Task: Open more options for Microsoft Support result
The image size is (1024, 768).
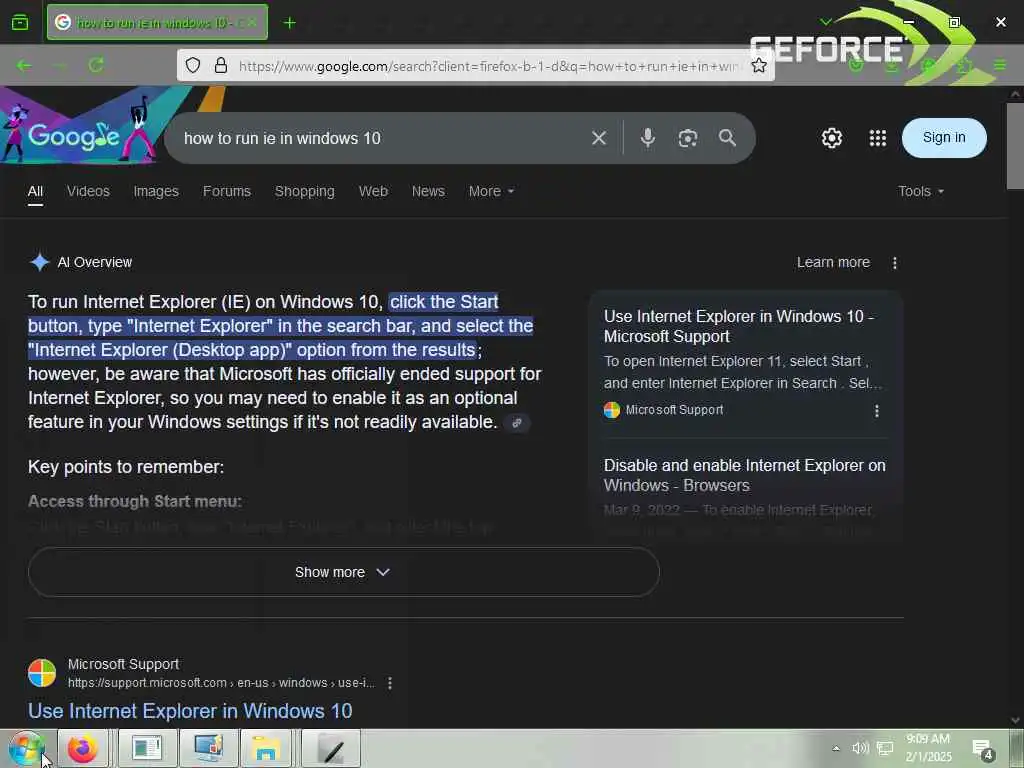Action: coord(390,683)
